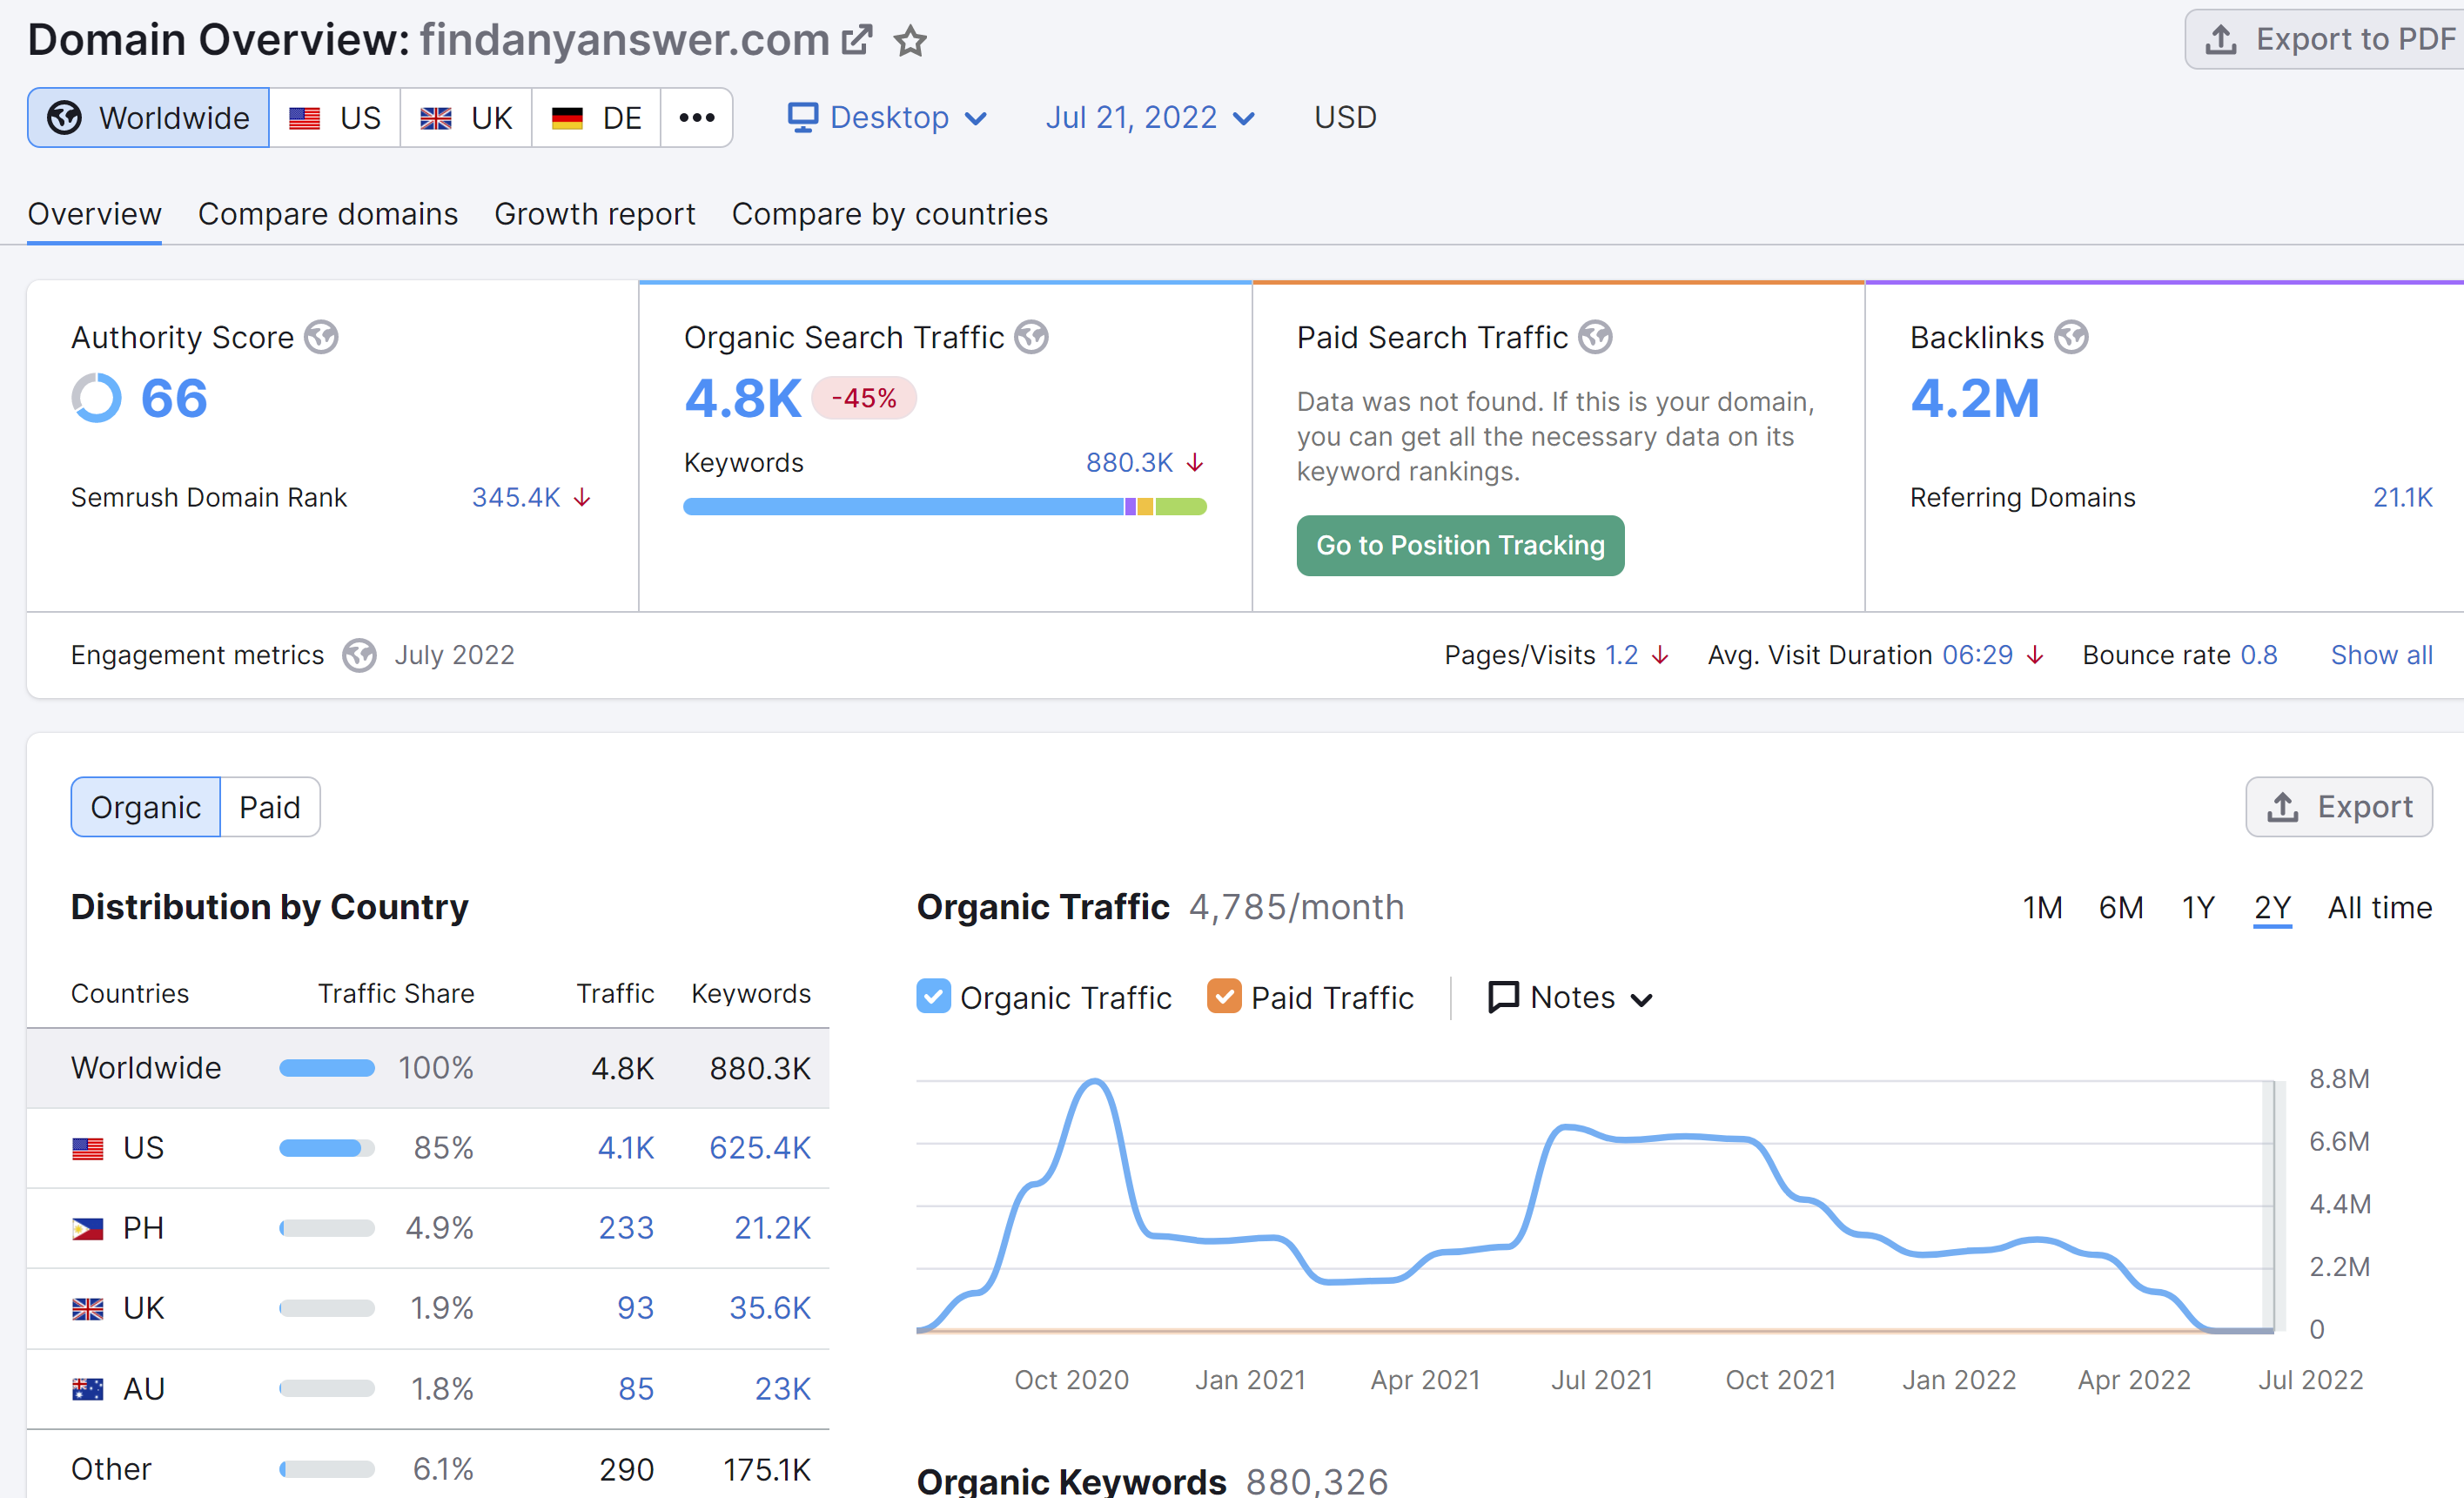Screen dimensions: 2464x1498
Task: Click the Pages/Visits decrease arrow
Action: click(x=1660, y=655)
